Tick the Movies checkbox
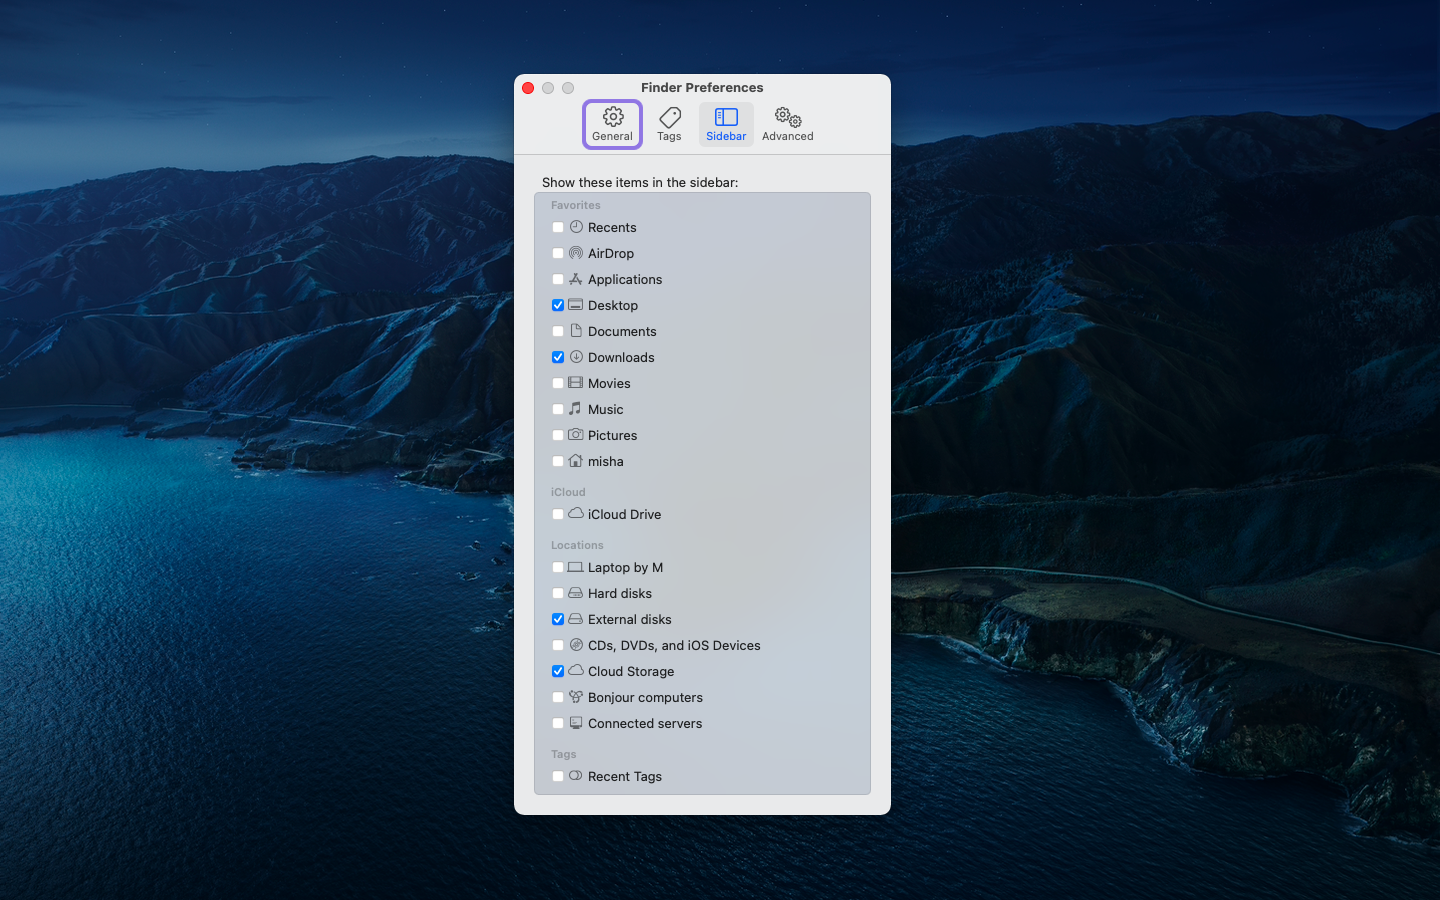 coord(558,384)
